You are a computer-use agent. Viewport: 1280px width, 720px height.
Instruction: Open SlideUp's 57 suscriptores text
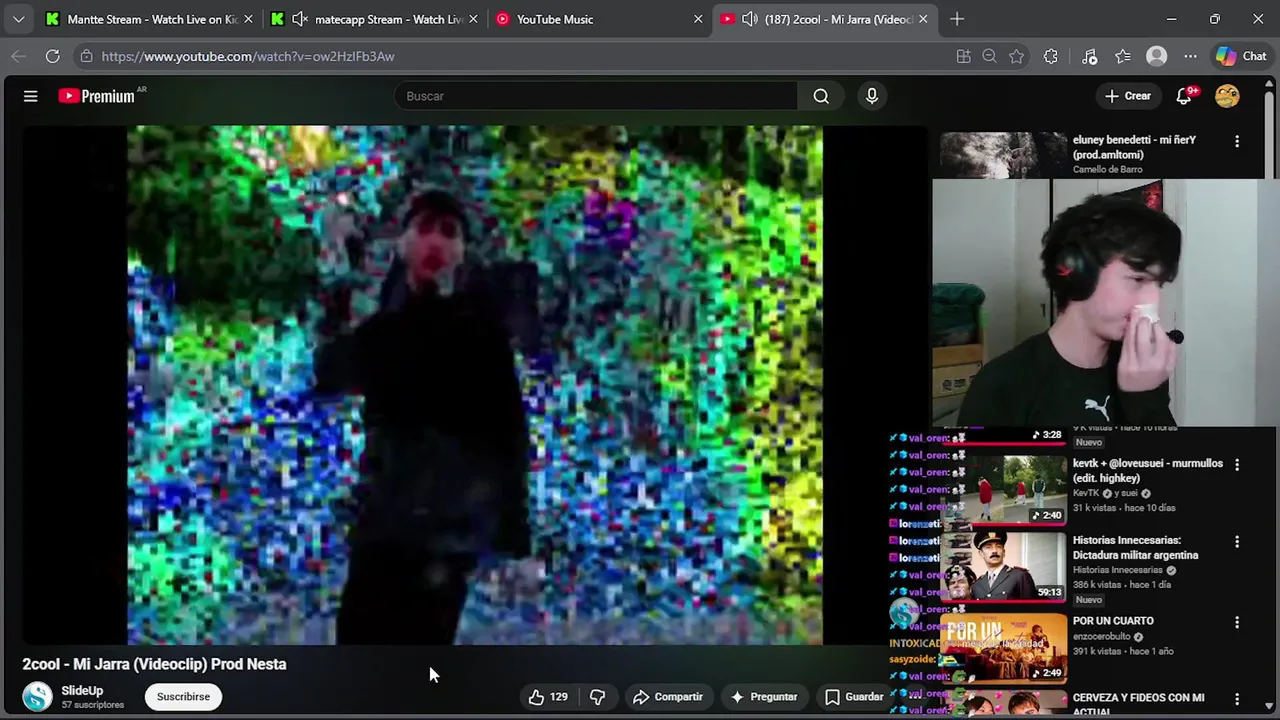point(93,705)
